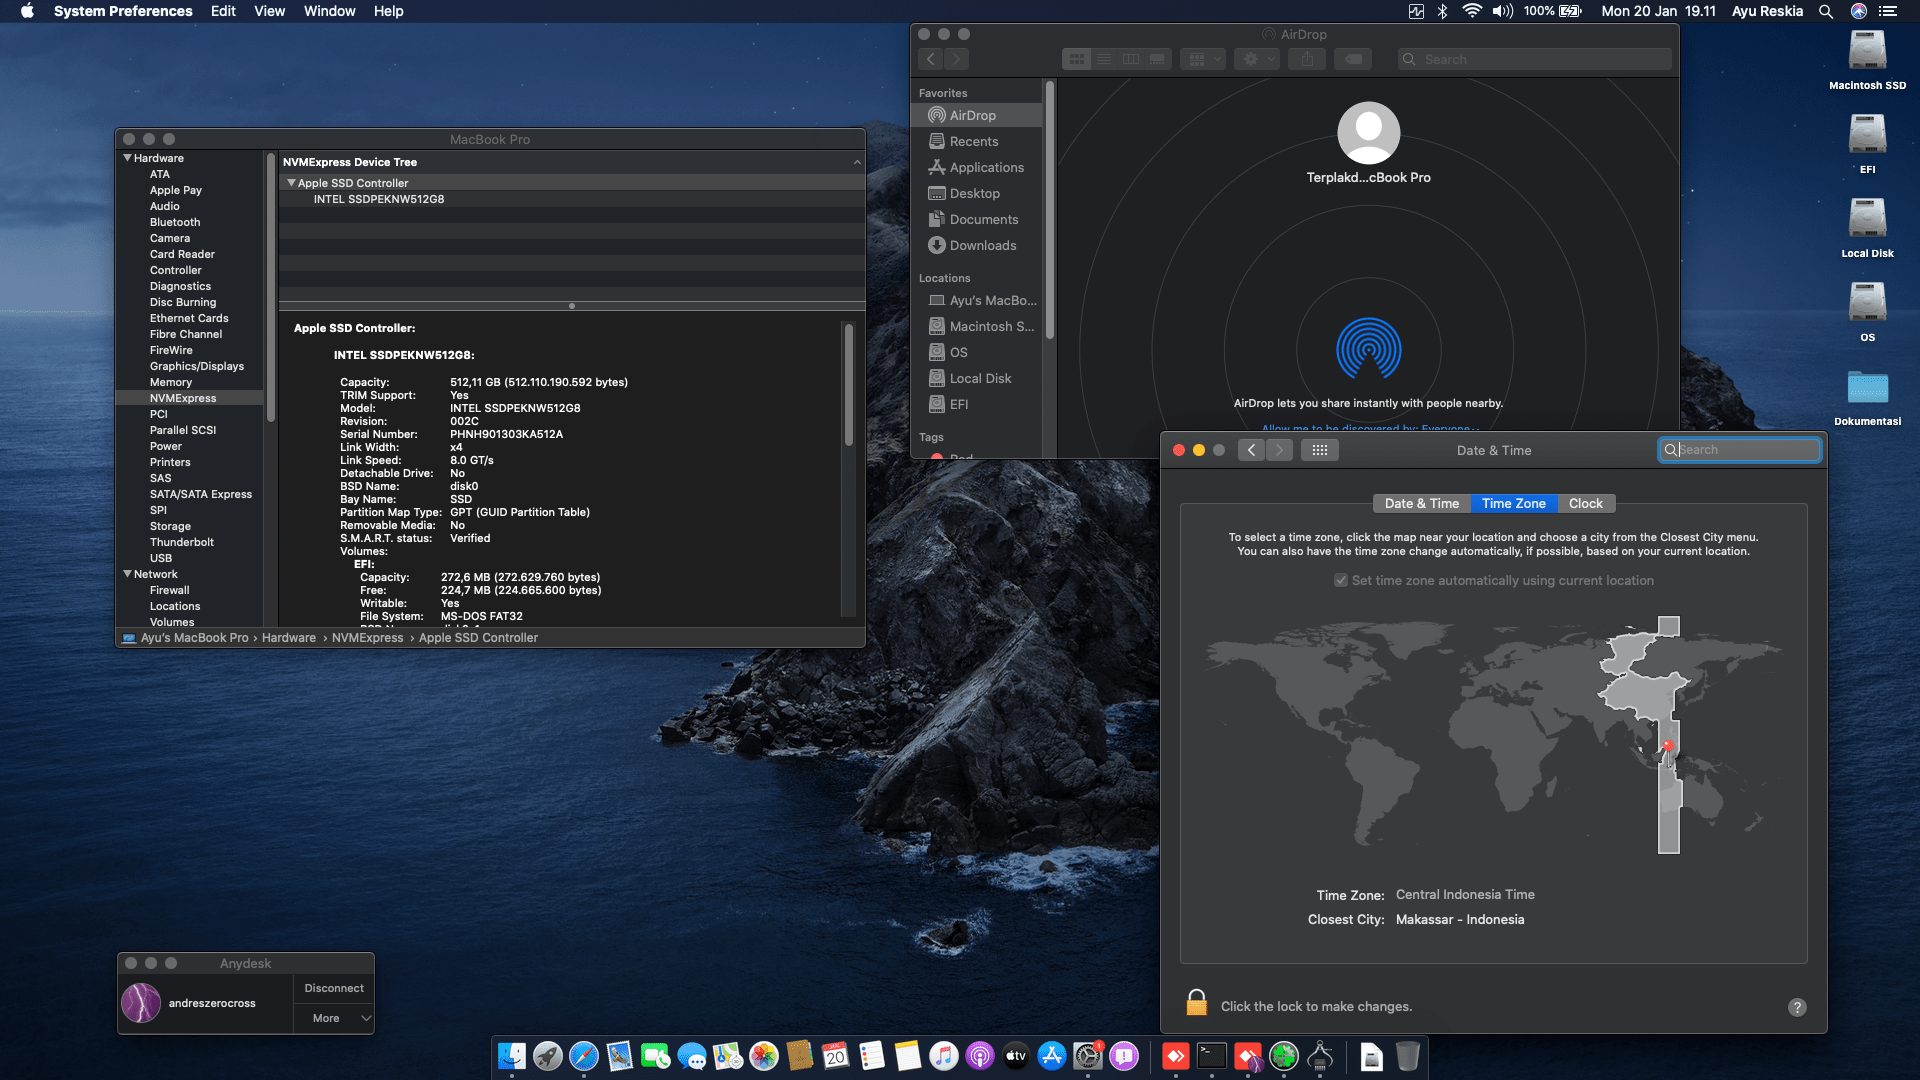This screenshot has width=1920, height=1080.
Task: Click the Finder sidebar scrollbar
Action: coord(1049,210)
